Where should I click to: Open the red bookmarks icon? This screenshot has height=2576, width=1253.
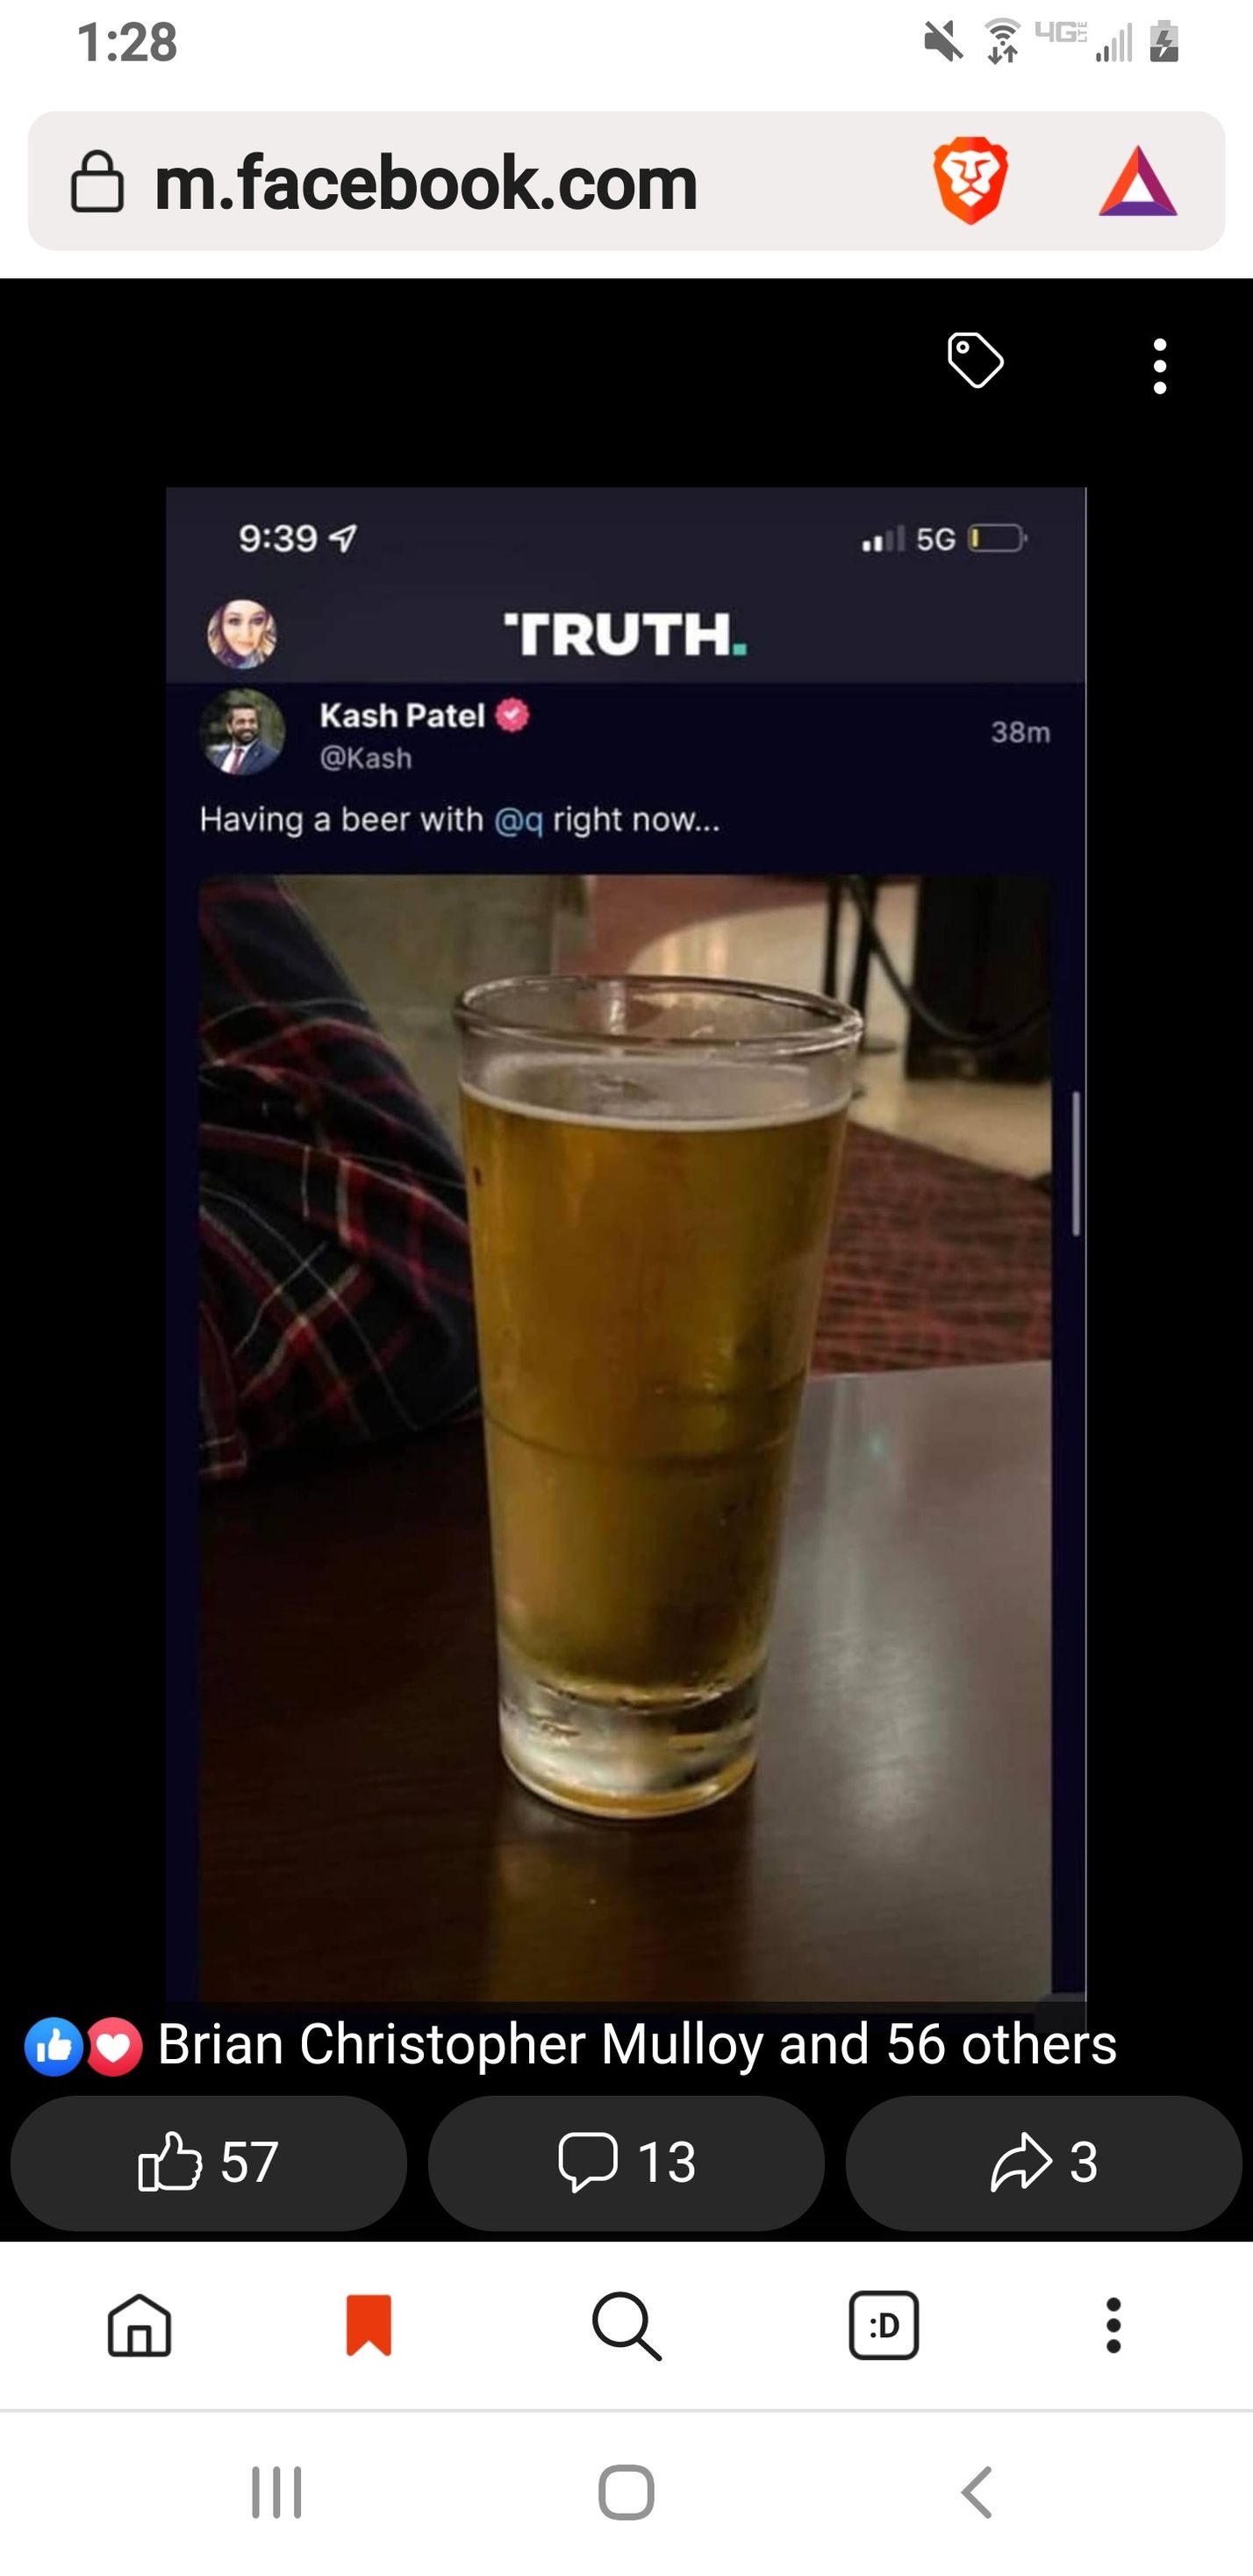click(369, 2325)
